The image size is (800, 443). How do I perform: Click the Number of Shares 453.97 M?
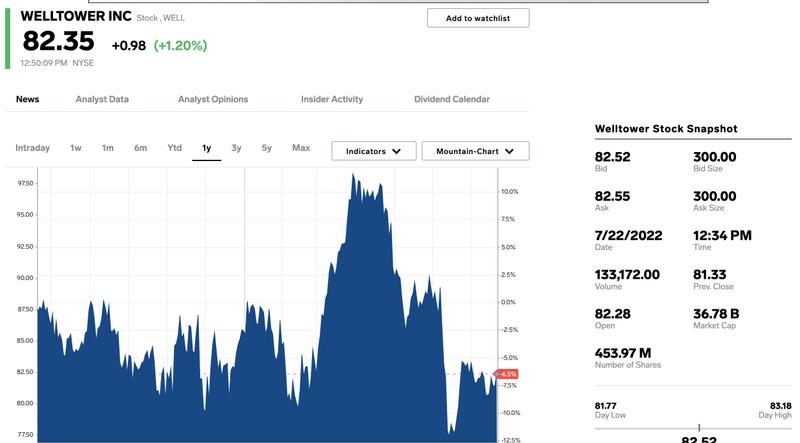pos(623,353)
